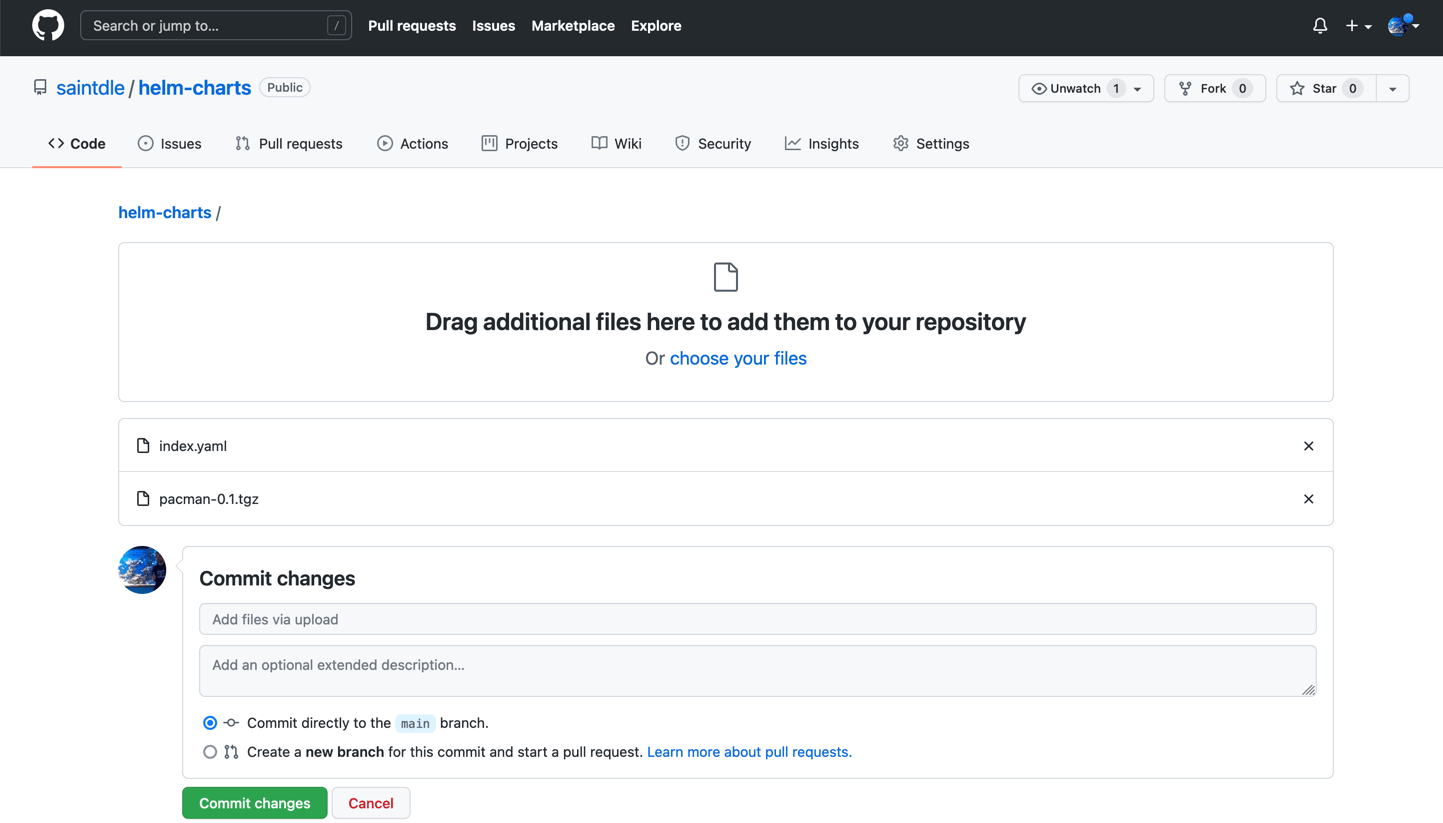The height and width of the screenshot is (823, 1443).
Task: Focus the commit message field
Action: point(758,619)
